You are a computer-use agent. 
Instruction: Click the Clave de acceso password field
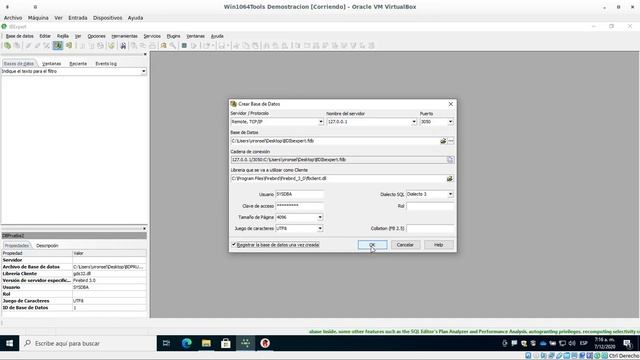[300, 206]
